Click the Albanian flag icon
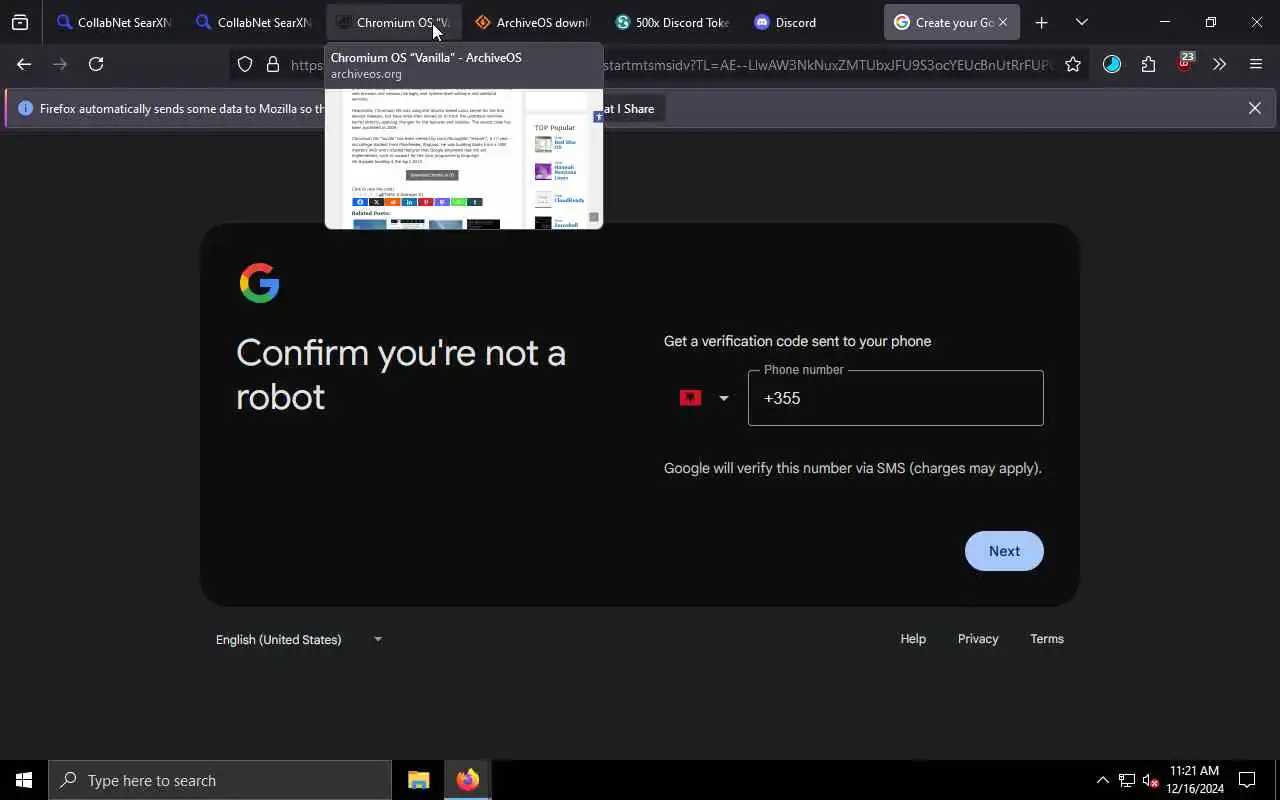 coord(690,398)
